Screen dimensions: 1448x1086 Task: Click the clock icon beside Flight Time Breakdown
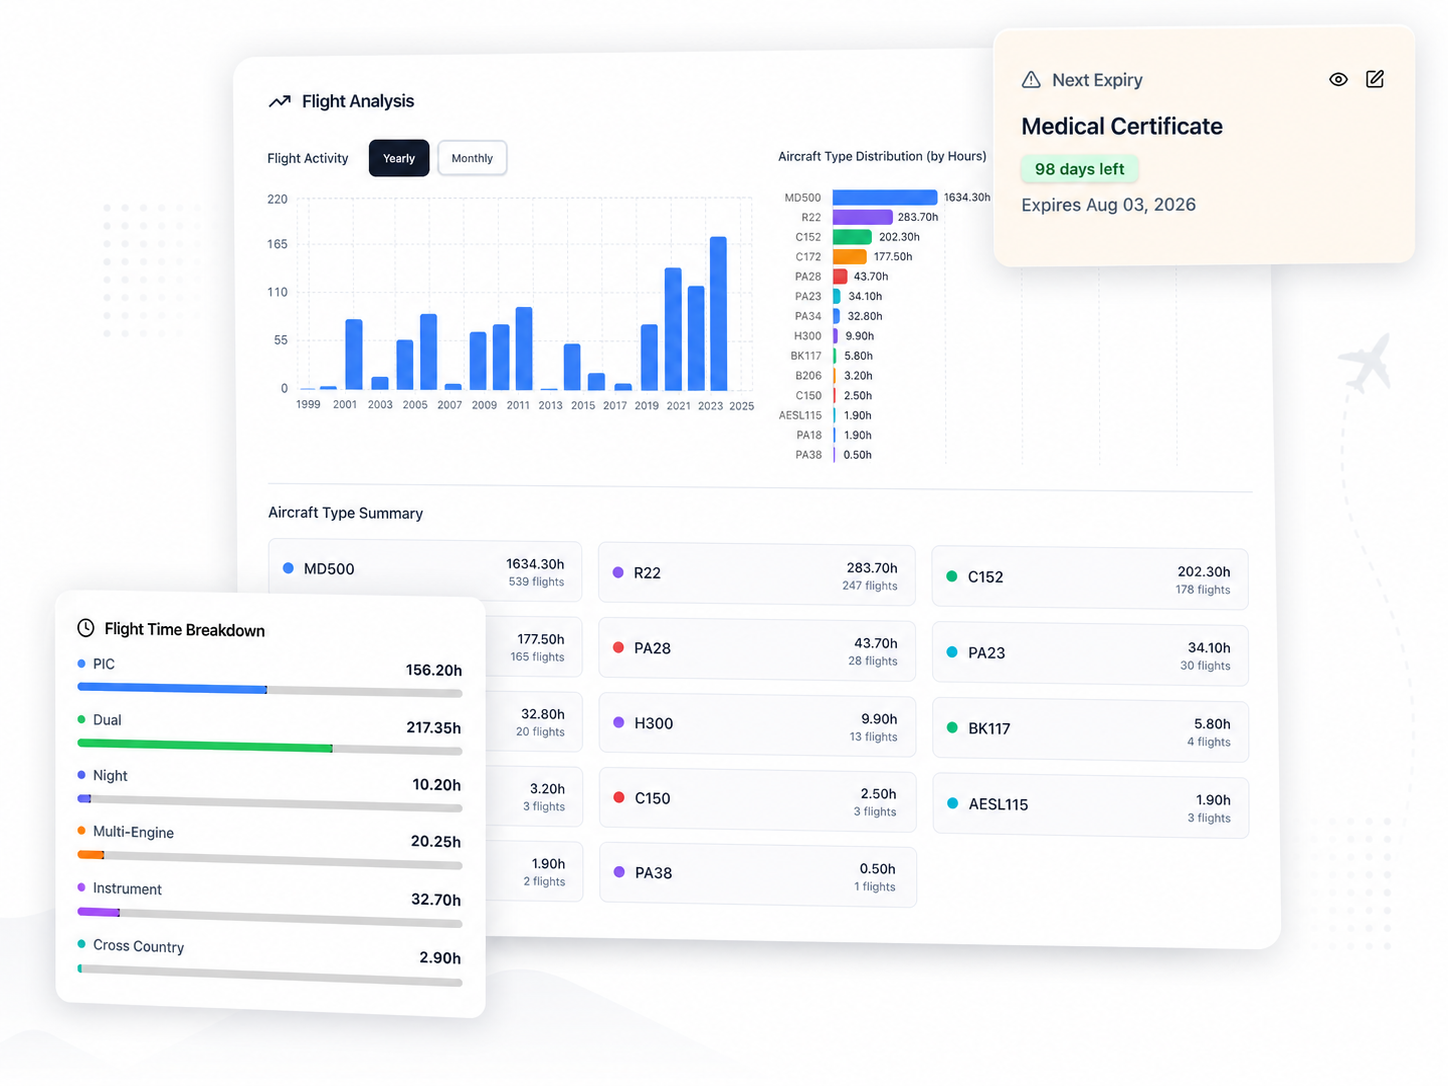coord(84,627)
